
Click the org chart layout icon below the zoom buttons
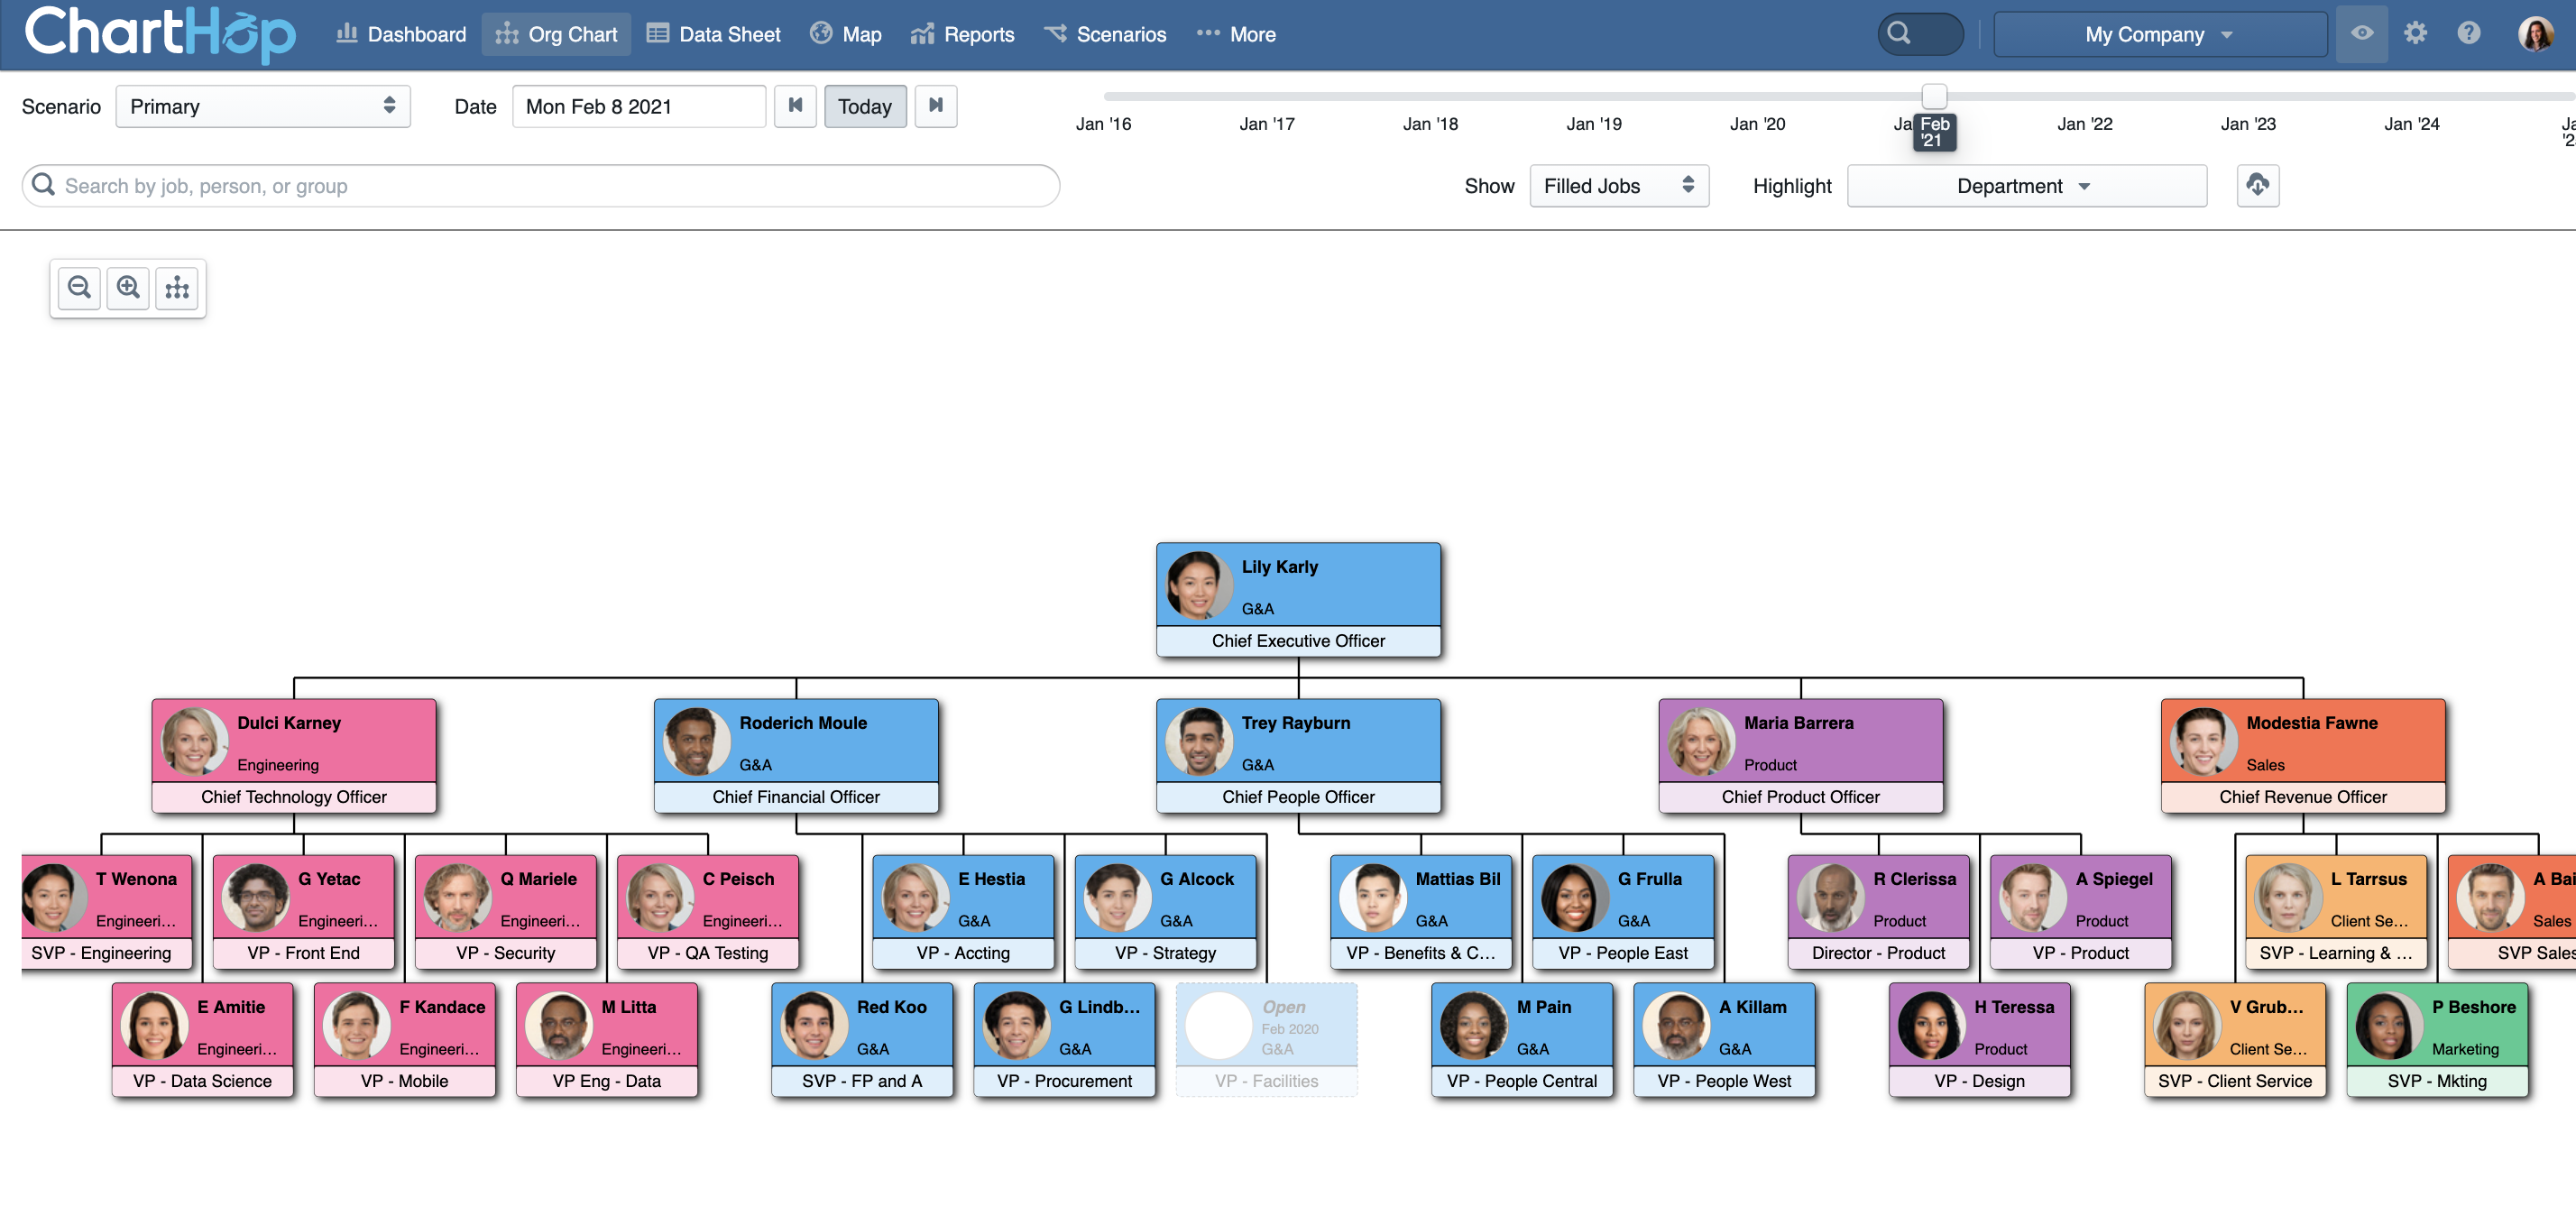pyautogui.click(x=177, y=288)
